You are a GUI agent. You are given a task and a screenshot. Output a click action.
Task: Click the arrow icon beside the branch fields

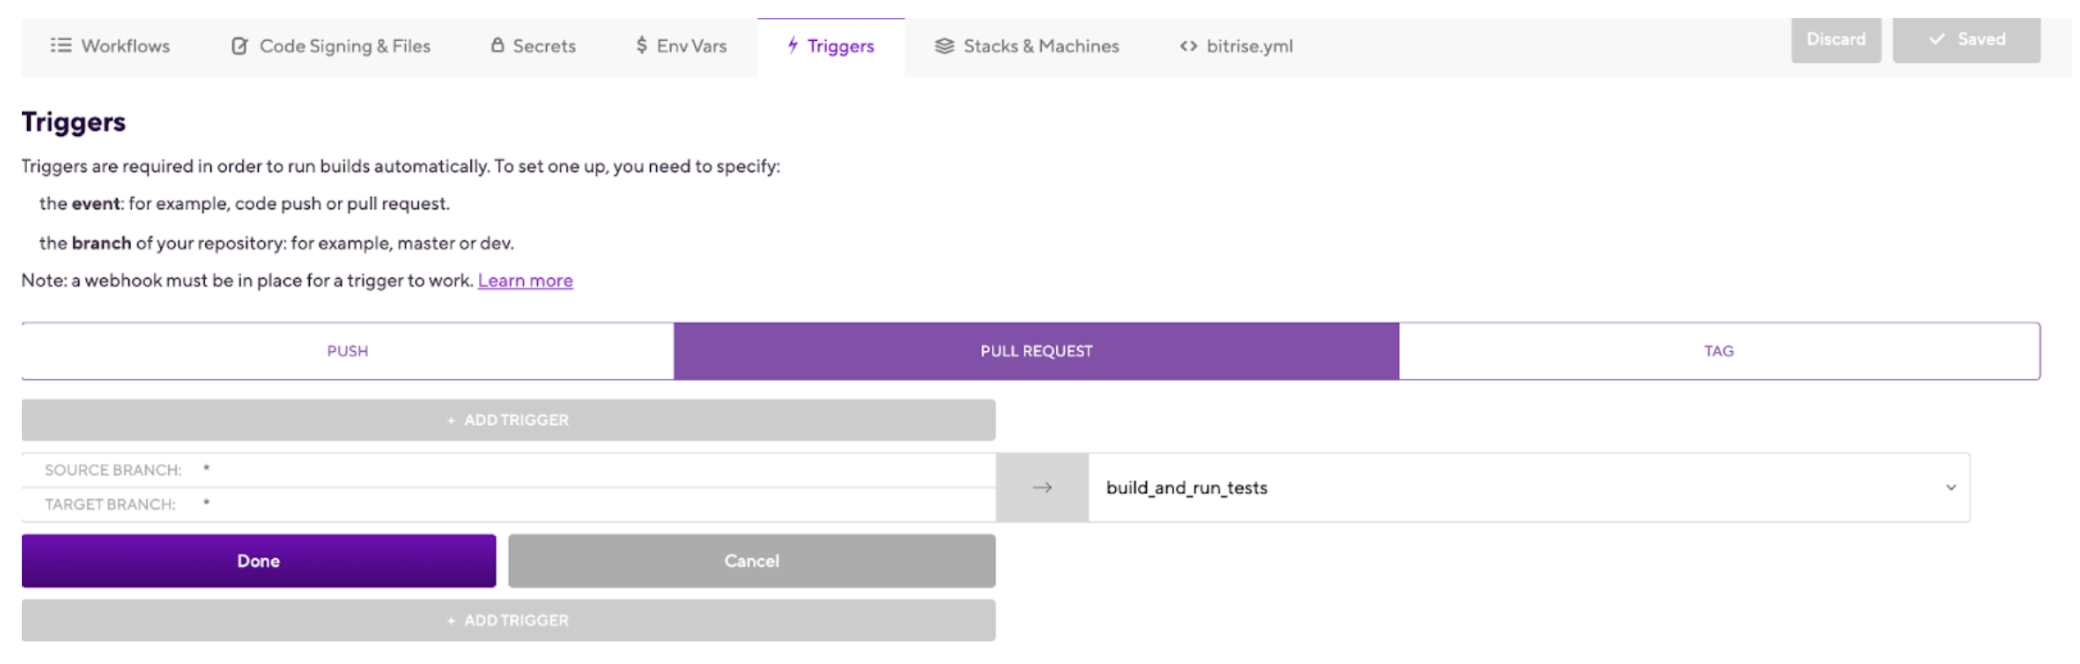[x=1041, y=487]
